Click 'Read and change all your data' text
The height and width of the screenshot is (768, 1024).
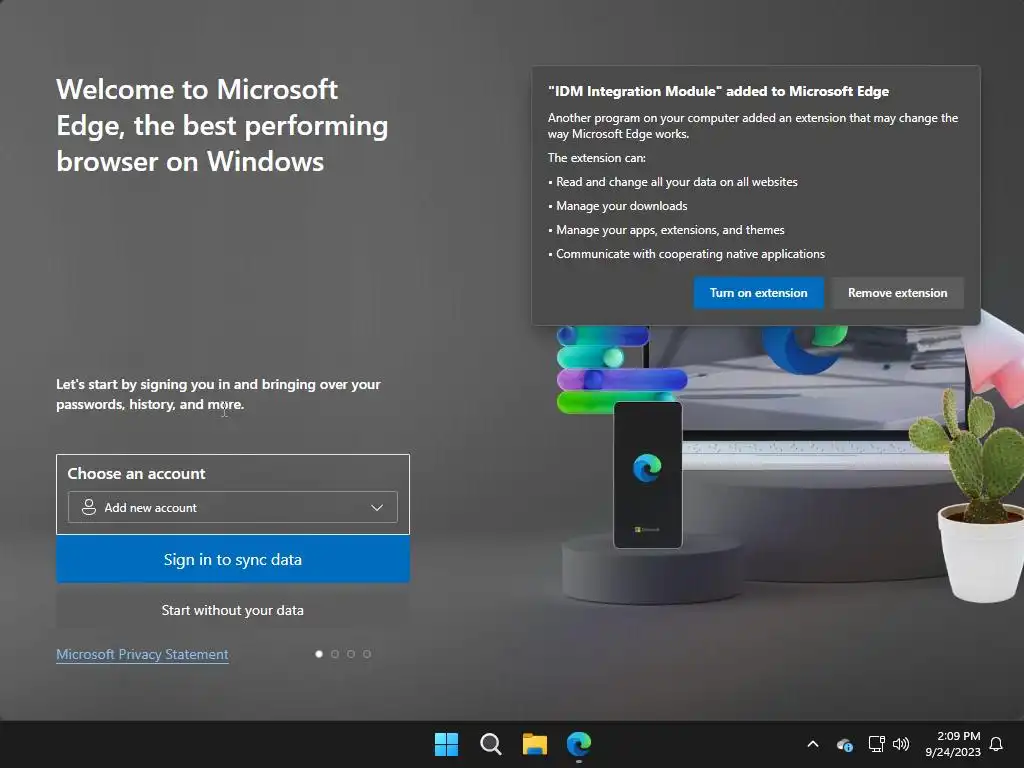point(677,182)
